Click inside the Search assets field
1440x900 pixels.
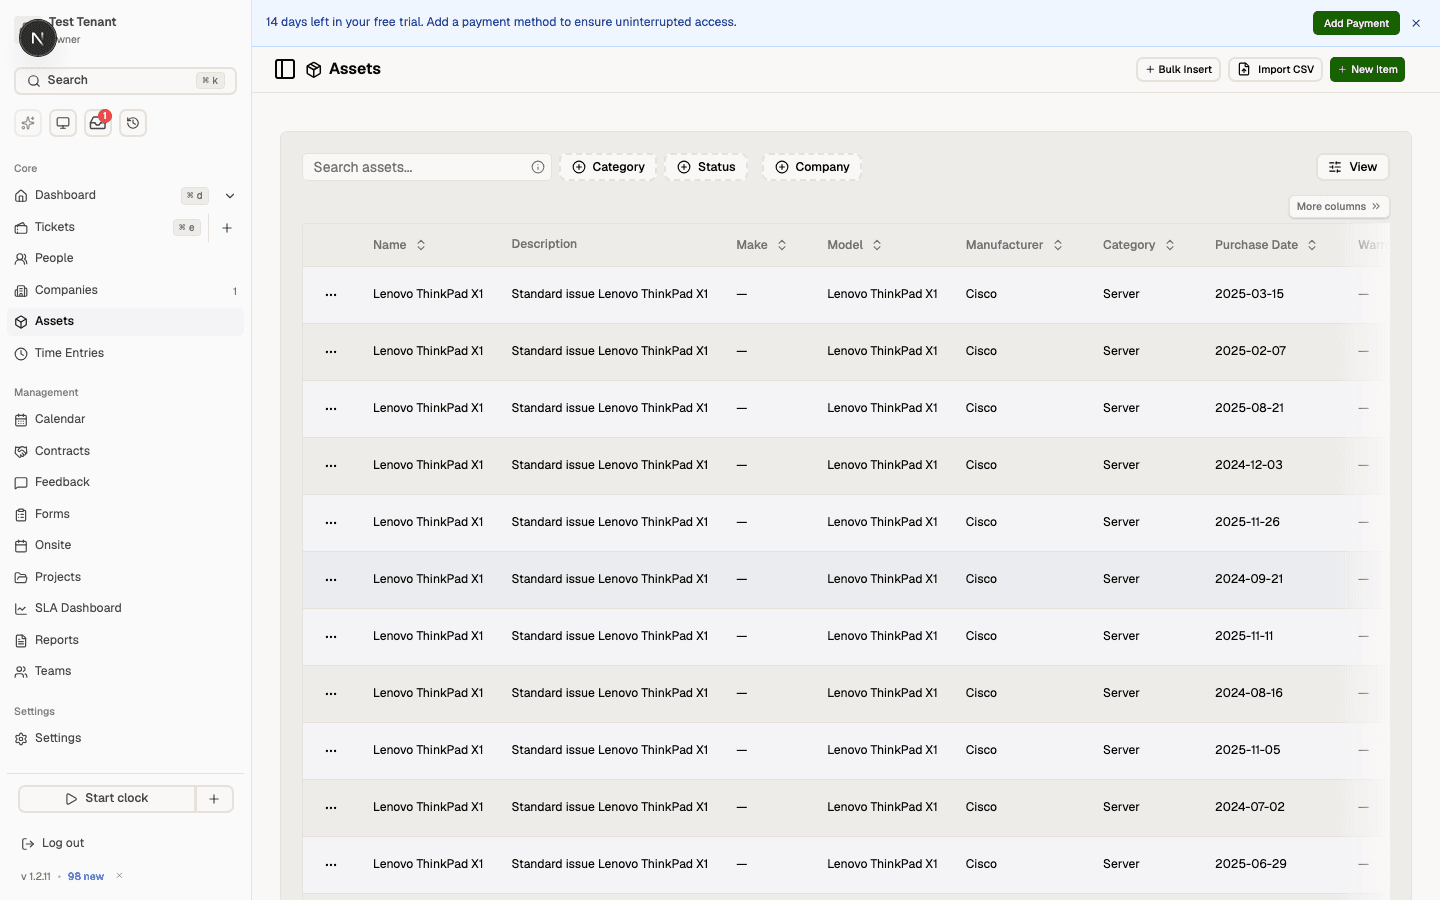click(x=420, y=167)
